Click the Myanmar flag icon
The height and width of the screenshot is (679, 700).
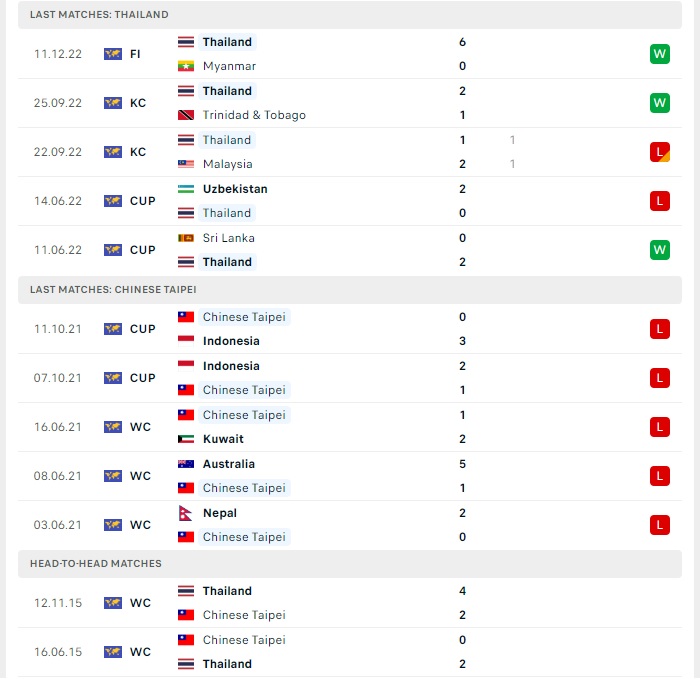[x=186, y=66]
